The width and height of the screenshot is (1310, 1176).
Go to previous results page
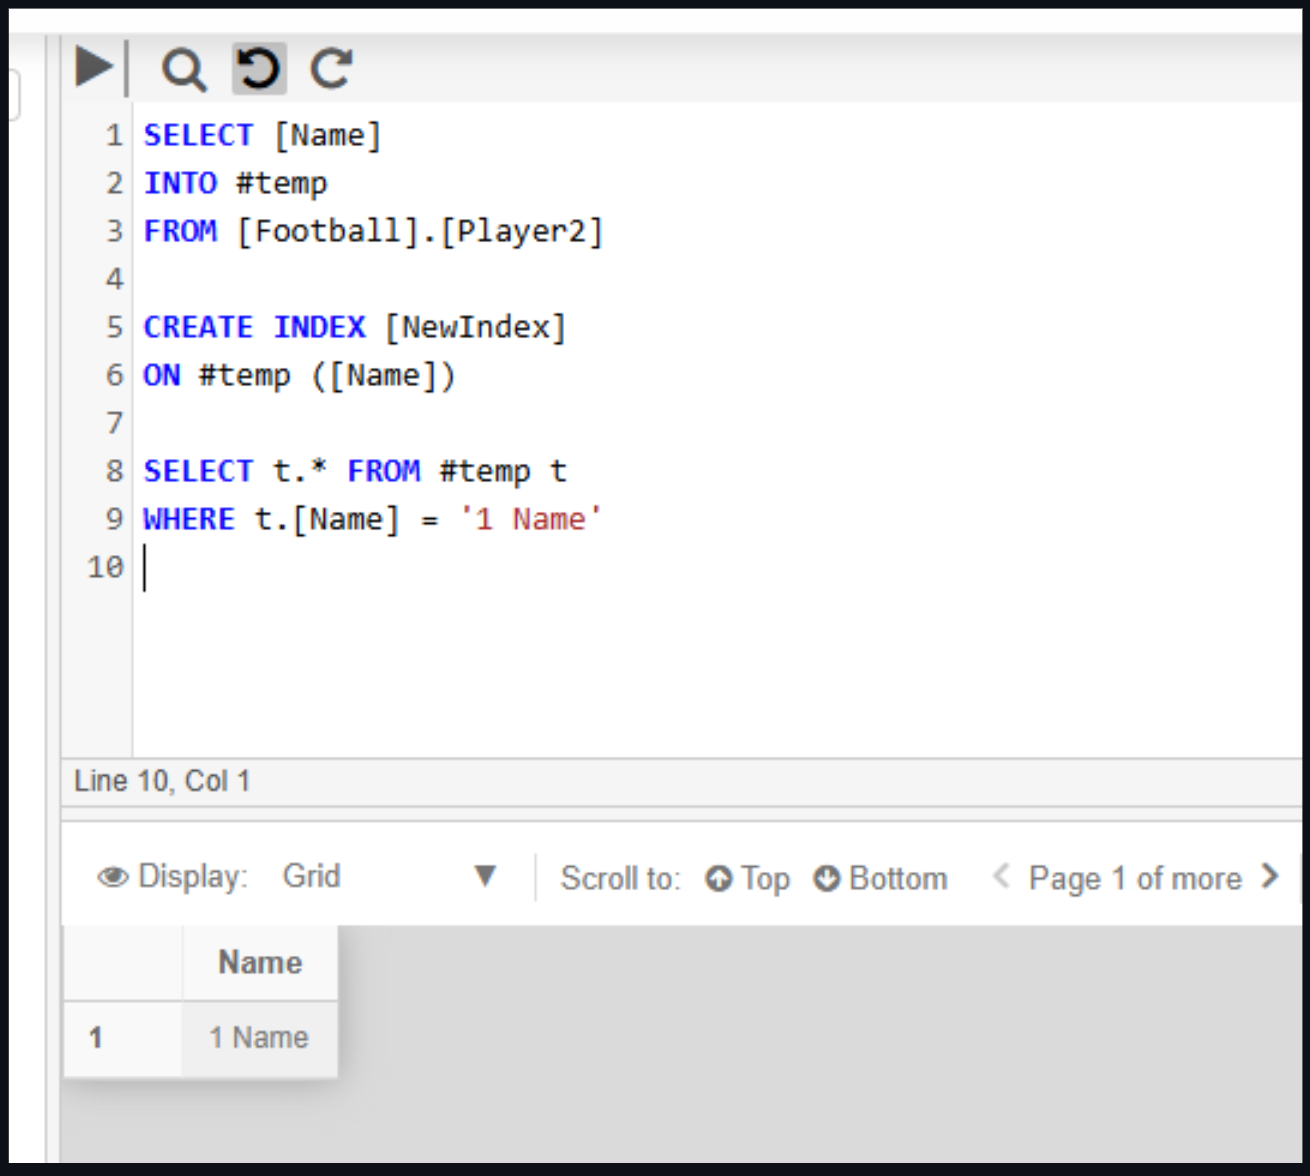1001,877
